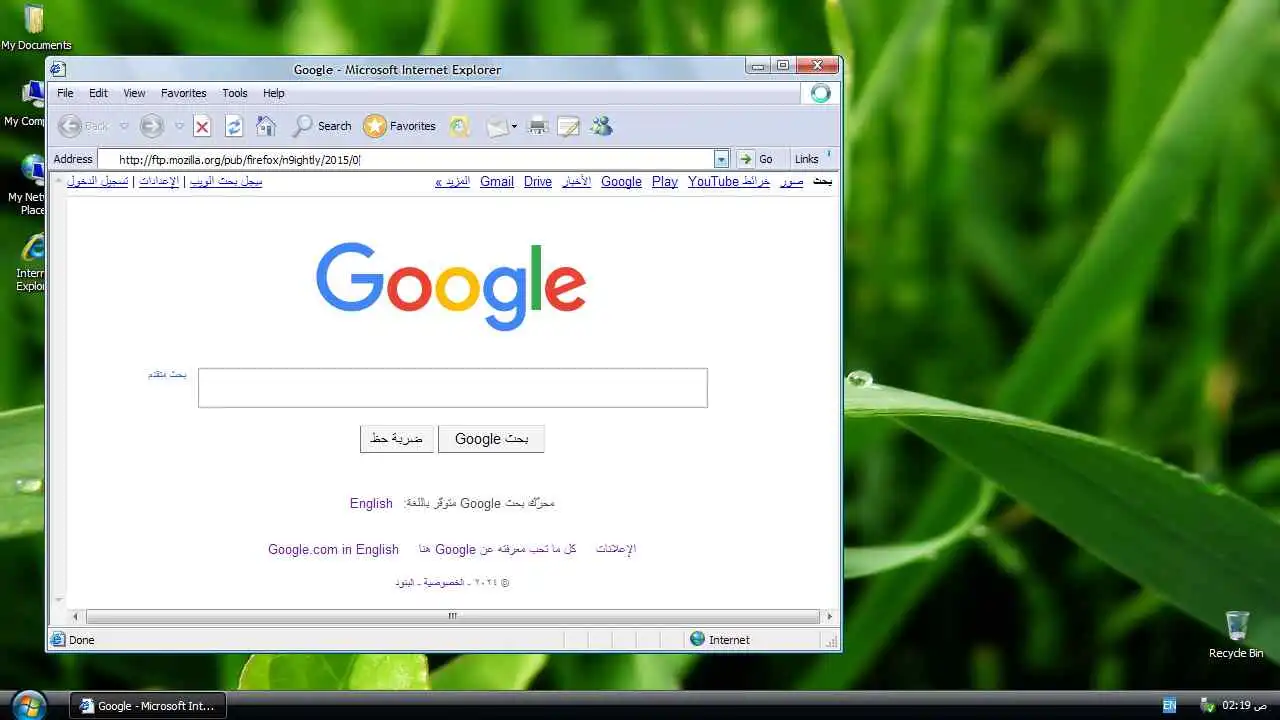1280x720 pixels.
Task: Expand the Mail button dropdown arrow
Action: point(514,126)
